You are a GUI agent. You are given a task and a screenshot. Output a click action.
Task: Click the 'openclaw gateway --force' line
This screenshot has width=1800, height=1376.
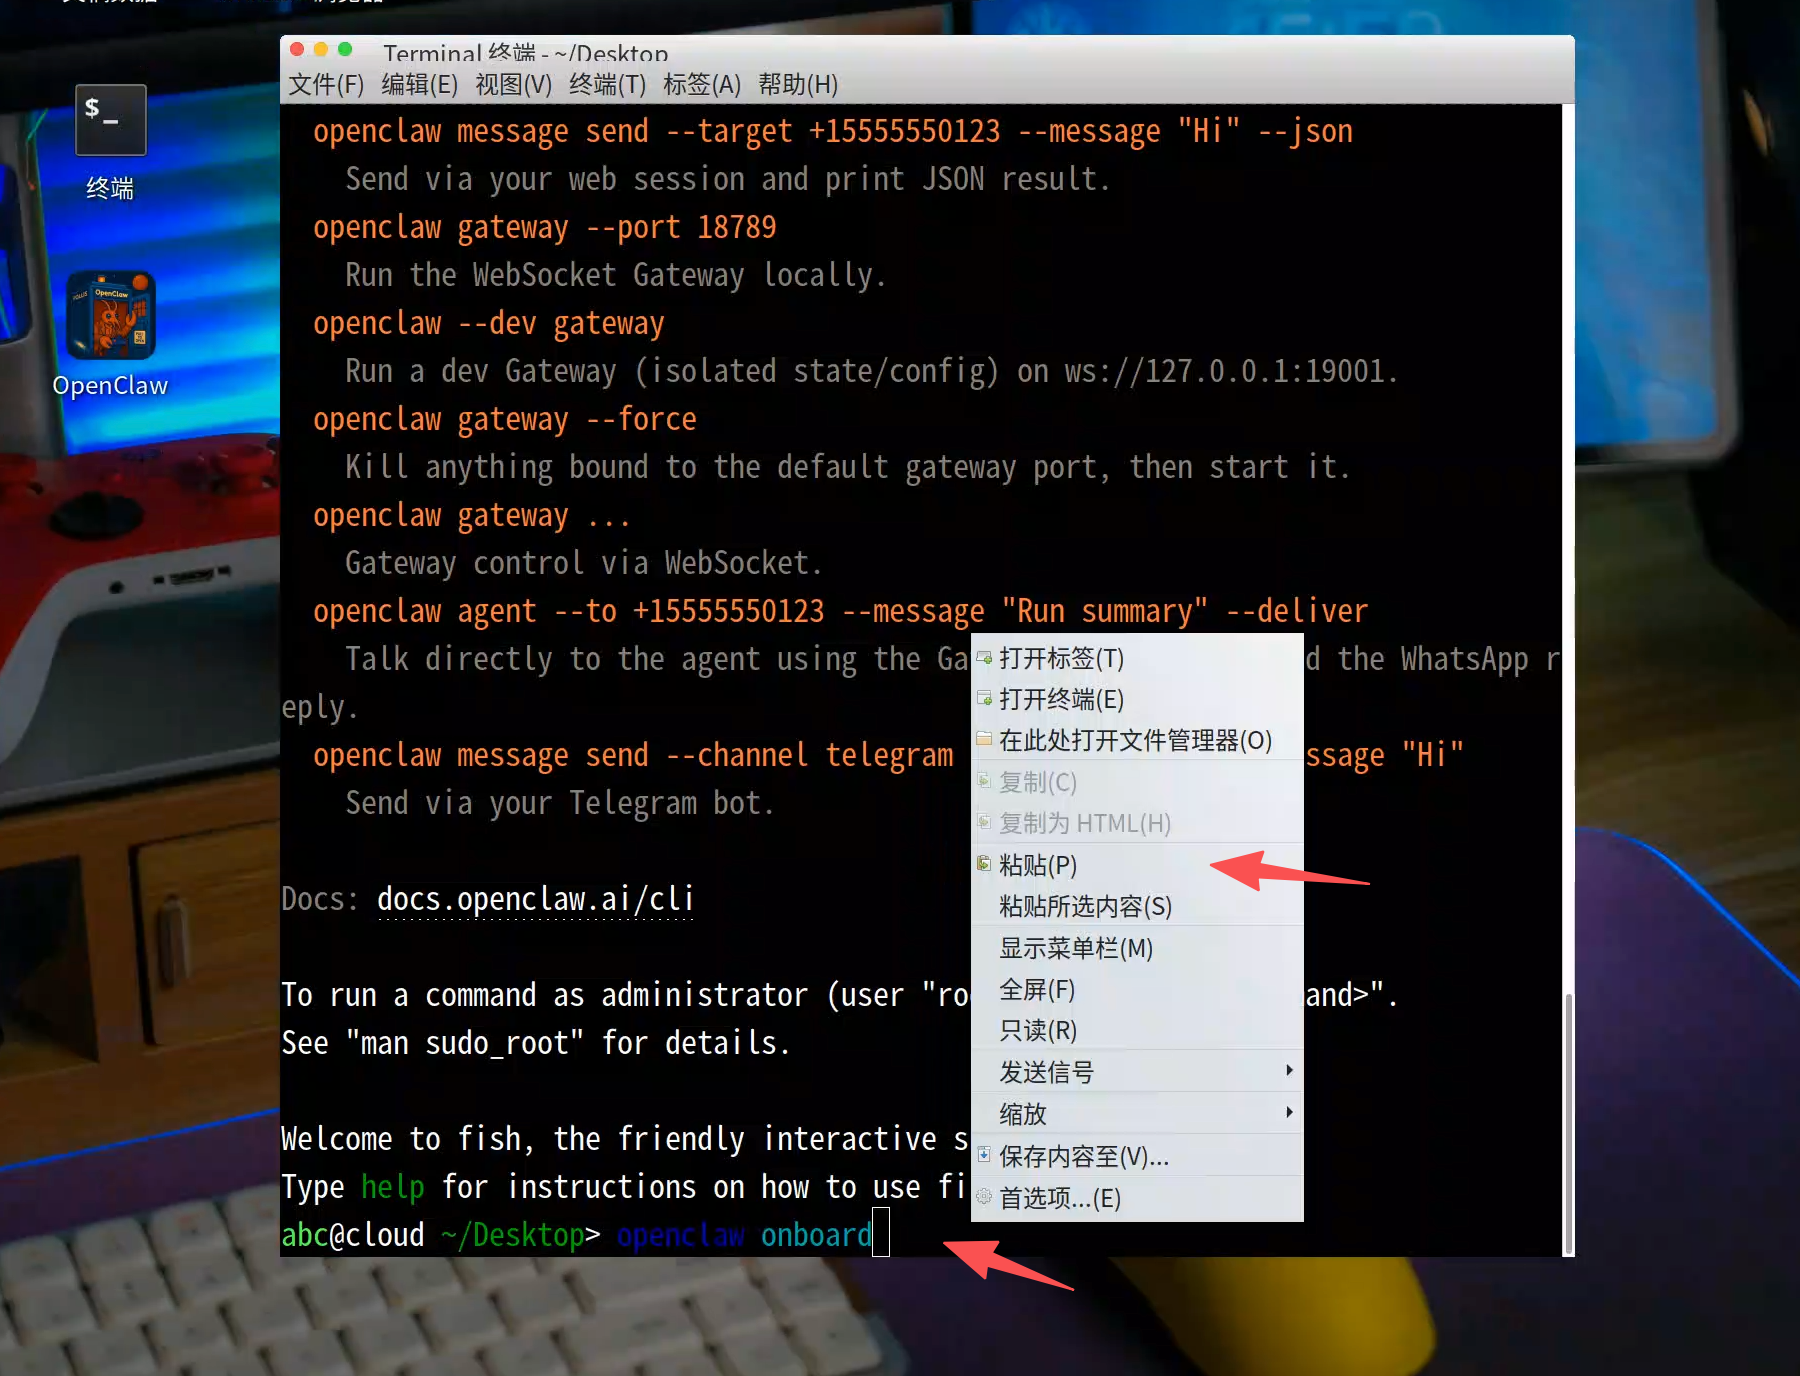click(504, 420)
